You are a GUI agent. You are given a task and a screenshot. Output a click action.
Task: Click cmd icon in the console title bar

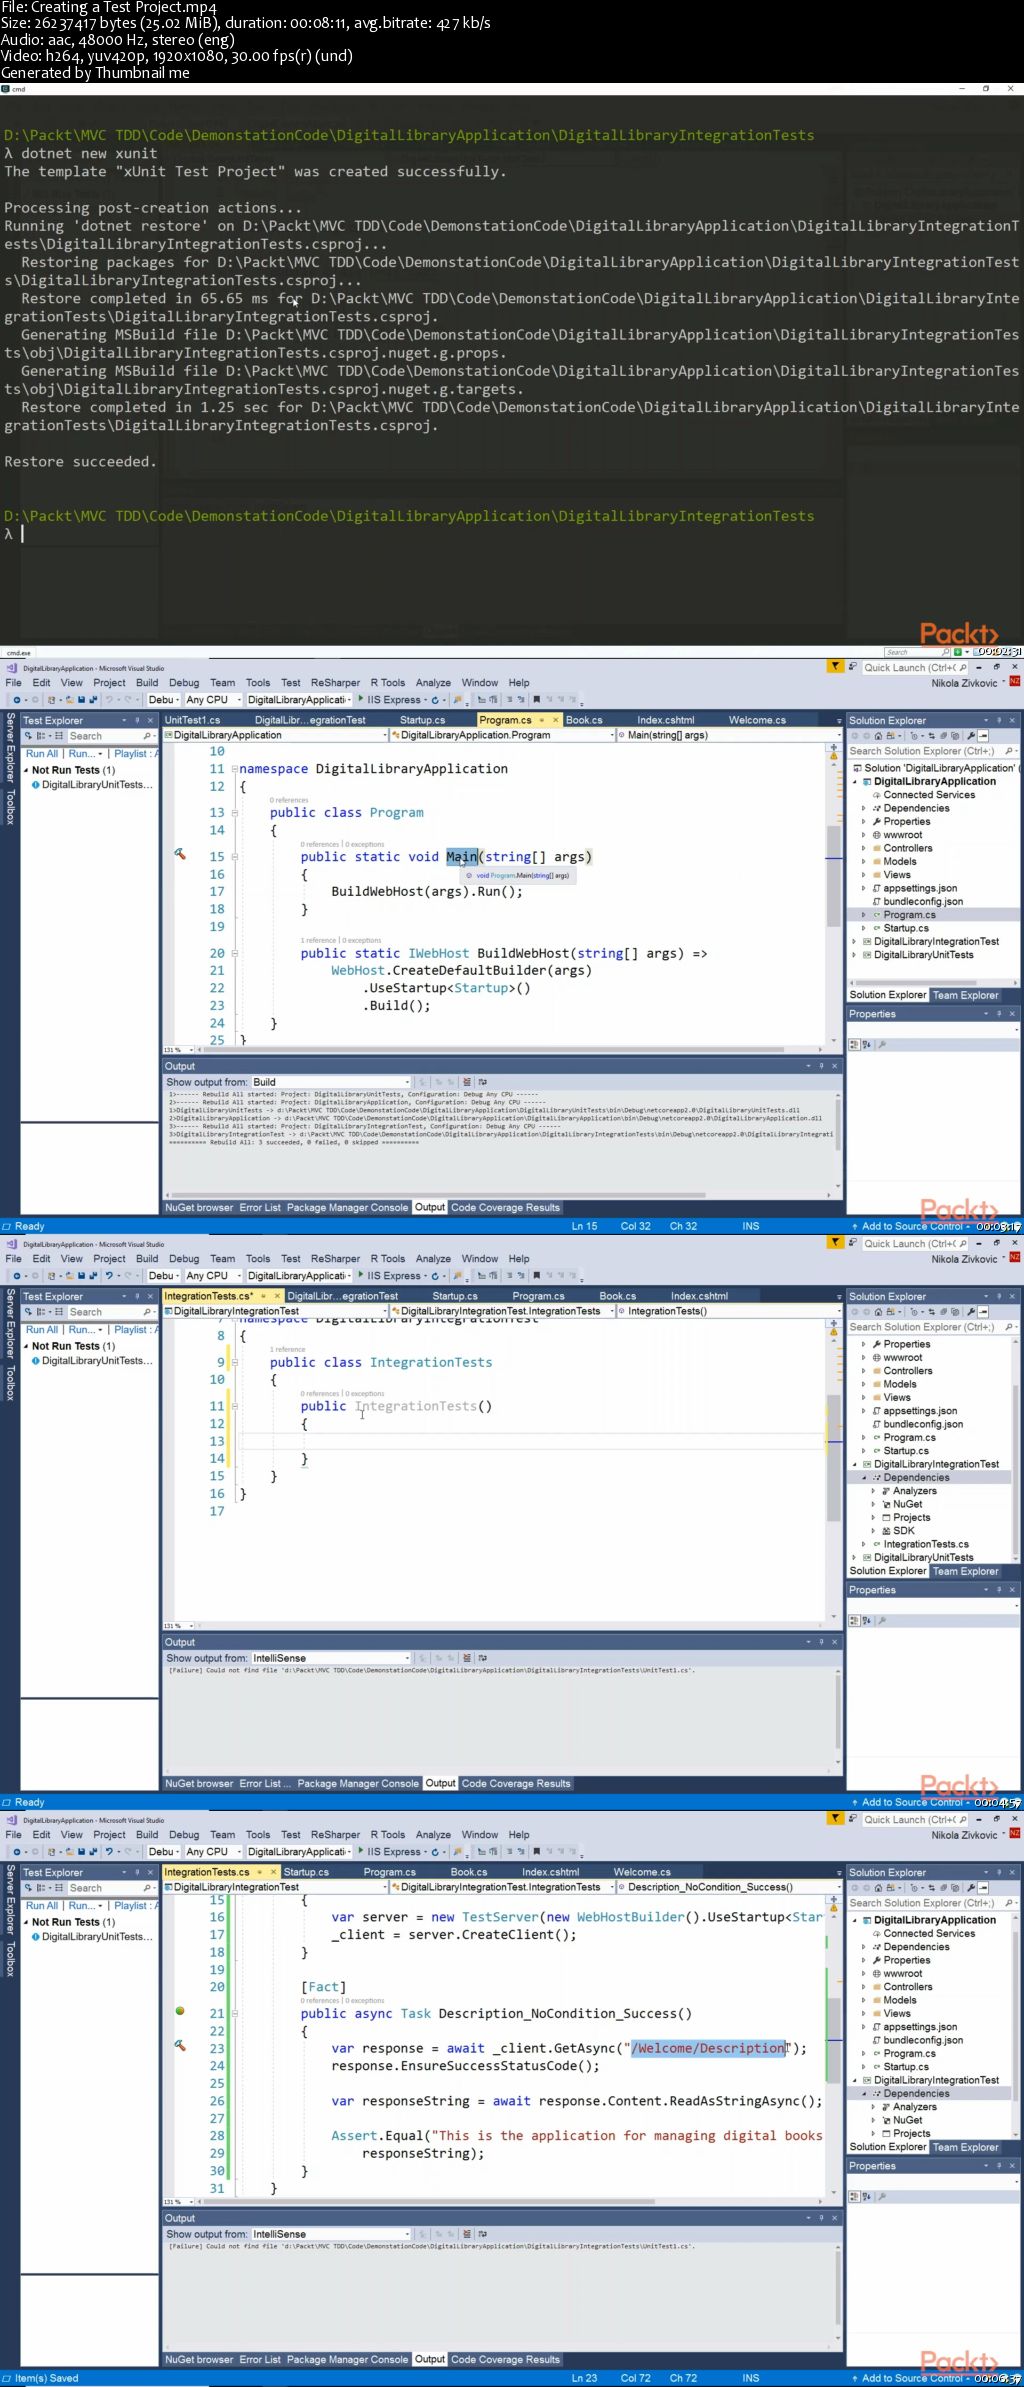point(5,89)
